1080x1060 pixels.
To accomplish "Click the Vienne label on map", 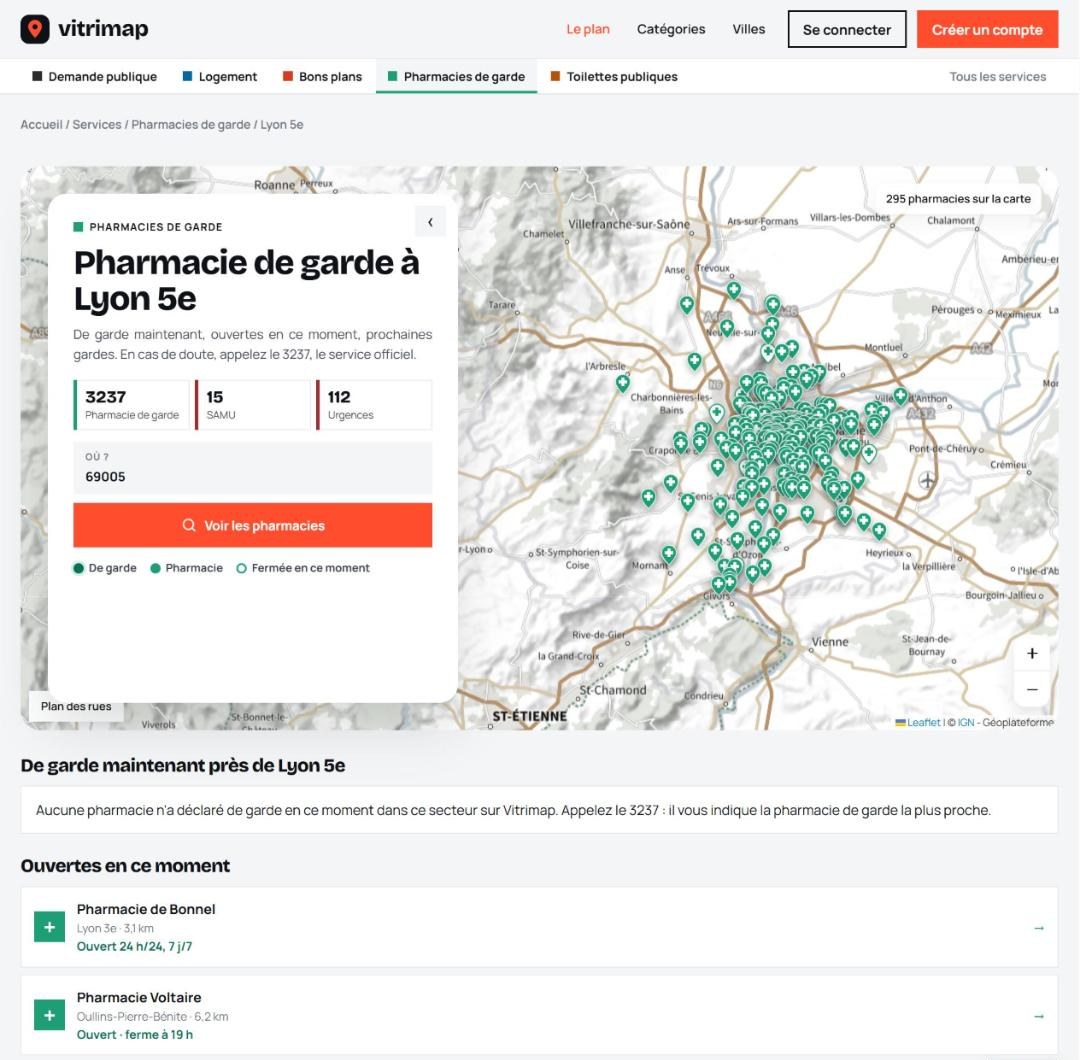I will [830, 642].
